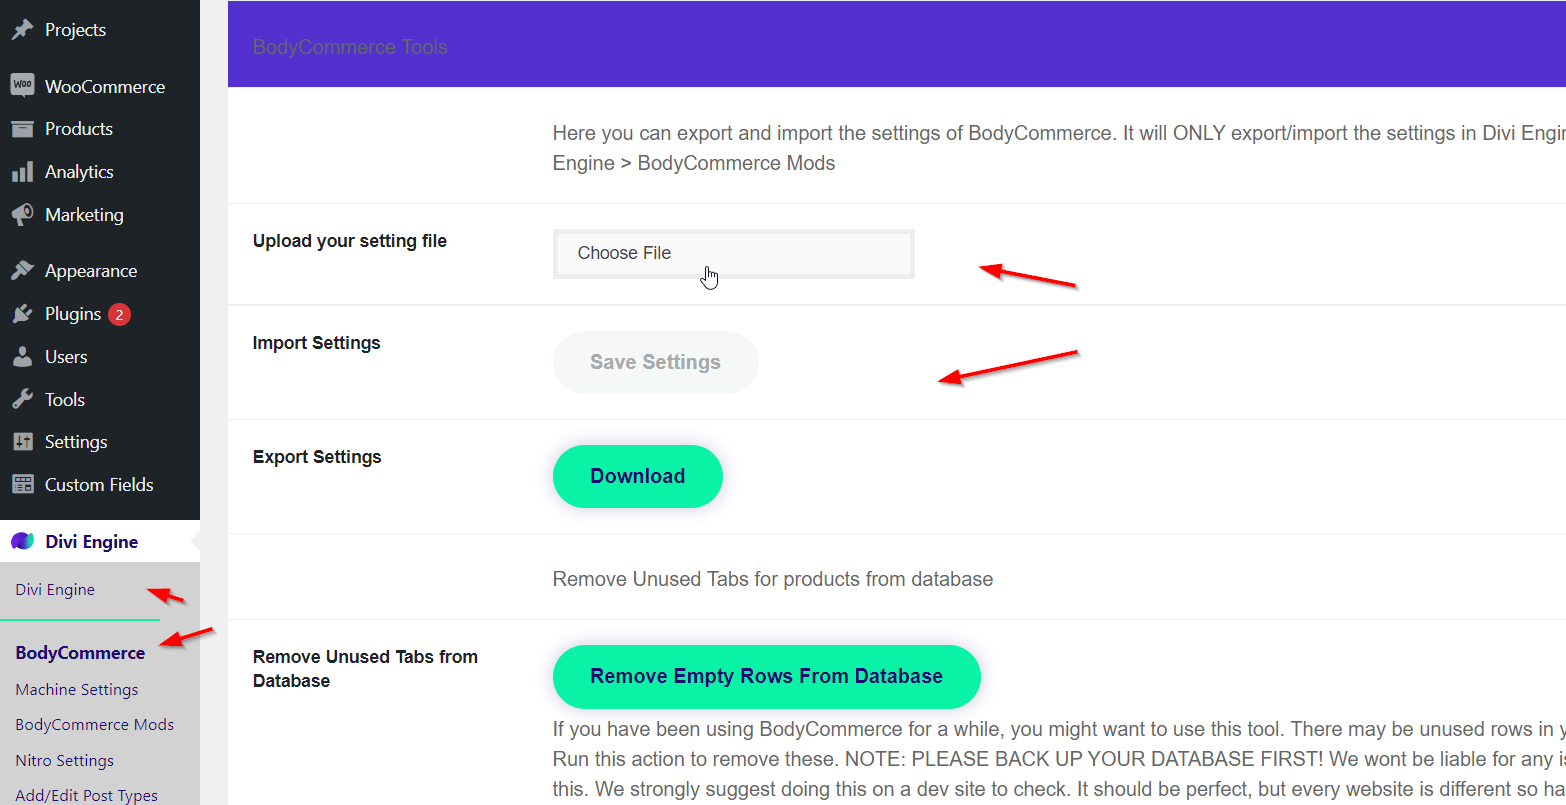Image resolution: width=1566 pixels, height=805 pixels.
Task: Click the Appearance paintbrush icon
Action: [x=22, y=271]
